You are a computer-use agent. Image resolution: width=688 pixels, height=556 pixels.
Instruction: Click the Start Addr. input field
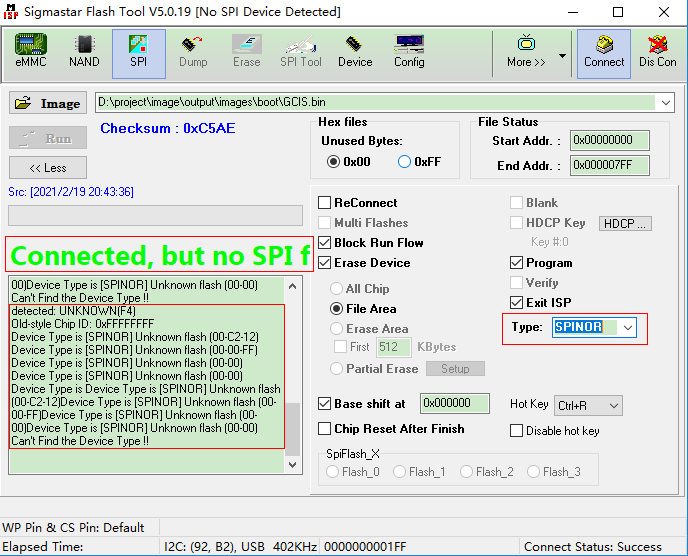(609, 140)
